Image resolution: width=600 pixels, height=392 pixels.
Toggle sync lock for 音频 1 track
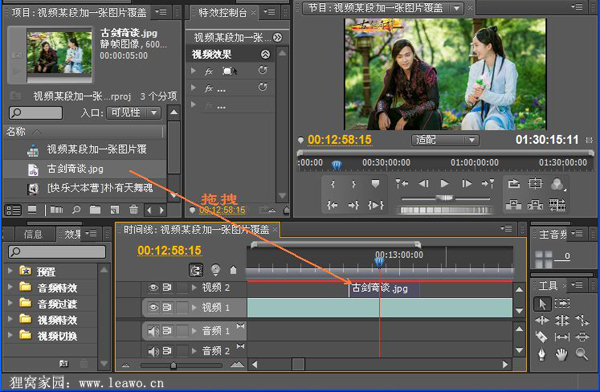coord(167,331)
